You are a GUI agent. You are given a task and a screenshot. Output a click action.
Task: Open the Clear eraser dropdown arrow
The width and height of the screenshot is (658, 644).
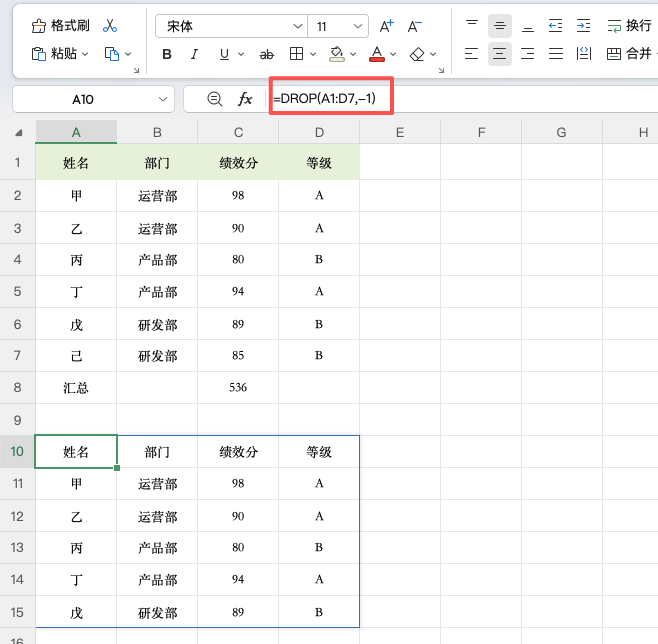click(x=433, y=54)
